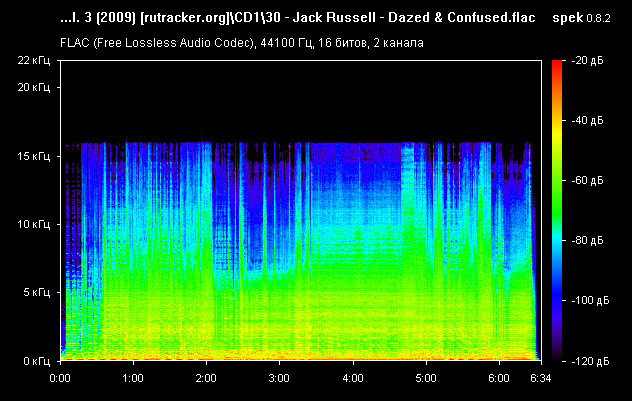Click the FLAC codec info line

(242, 43)
